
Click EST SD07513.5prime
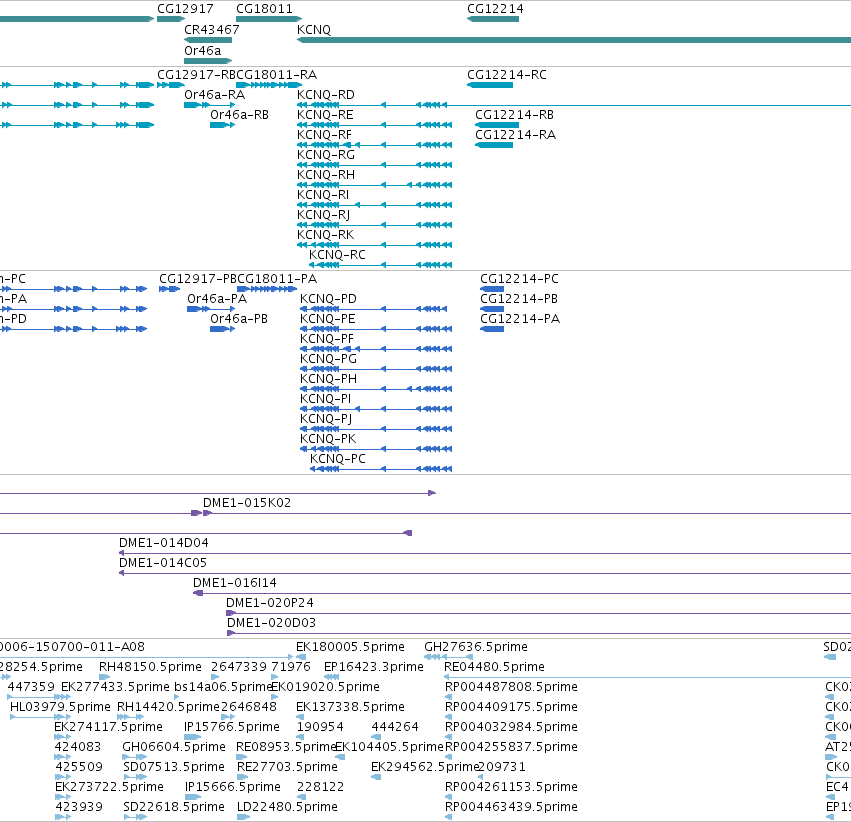[x=174, y=767]
